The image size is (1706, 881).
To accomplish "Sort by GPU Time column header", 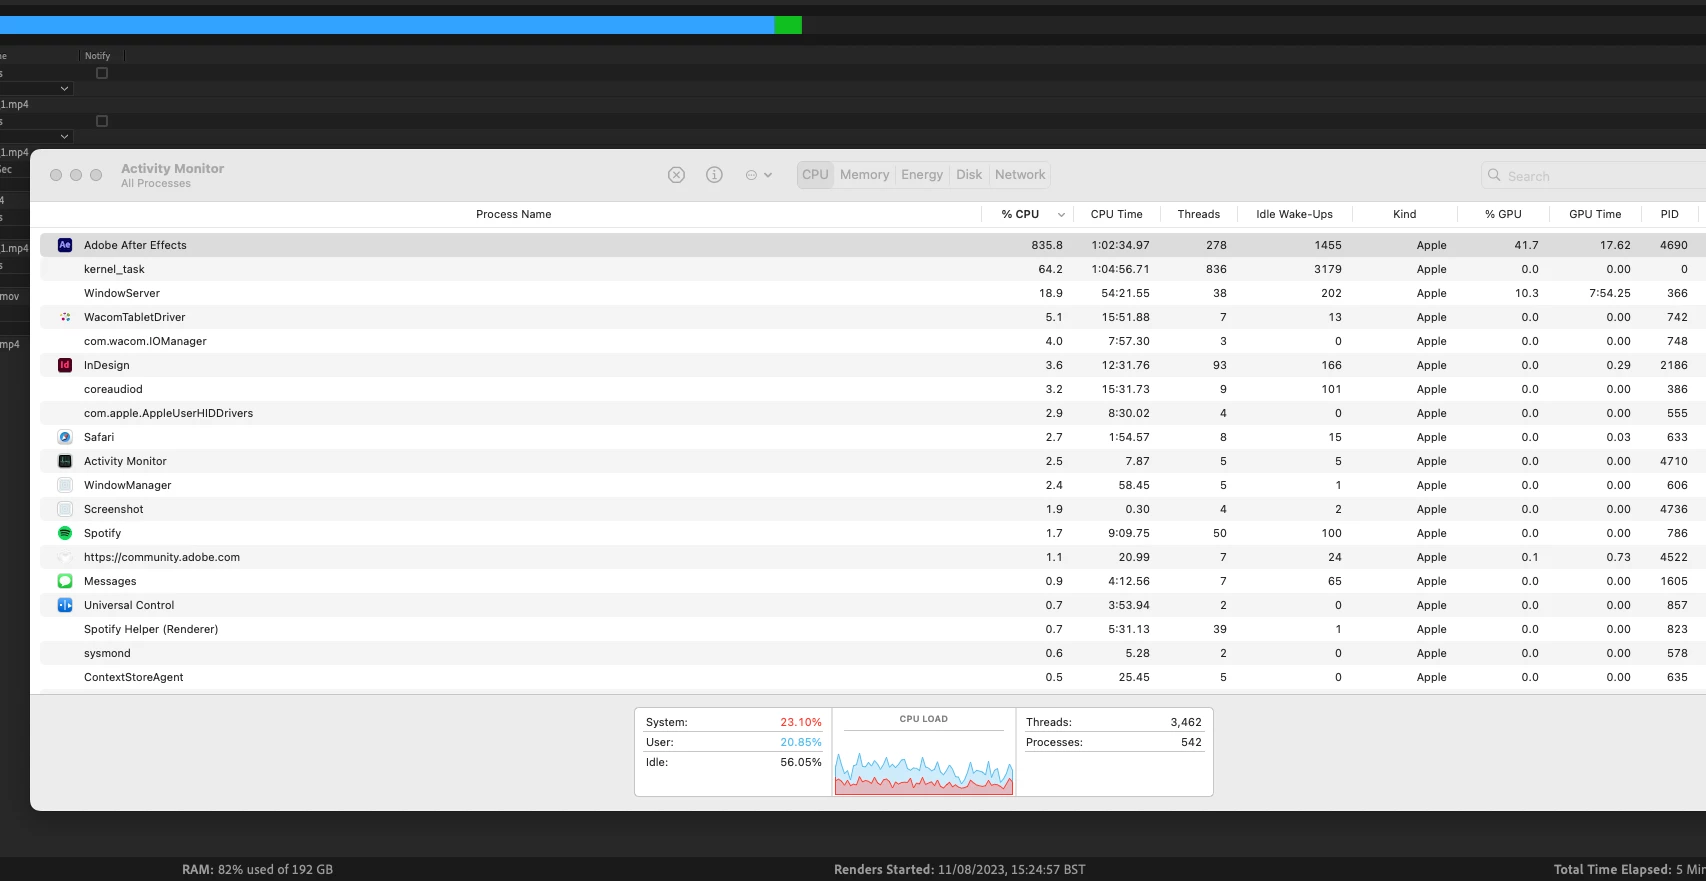I will pyautogui.click(x=1595, y=214).
